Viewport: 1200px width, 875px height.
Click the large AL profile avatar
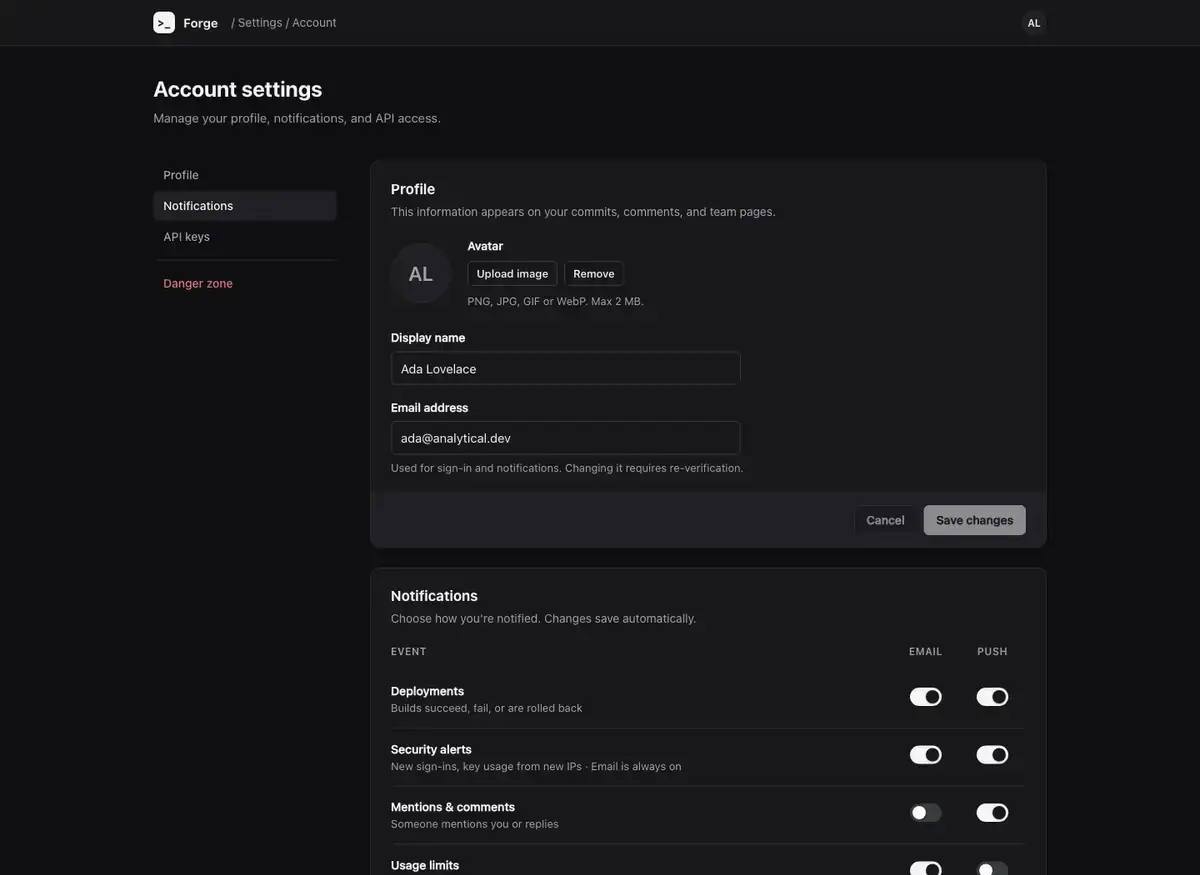coord(421,273)
